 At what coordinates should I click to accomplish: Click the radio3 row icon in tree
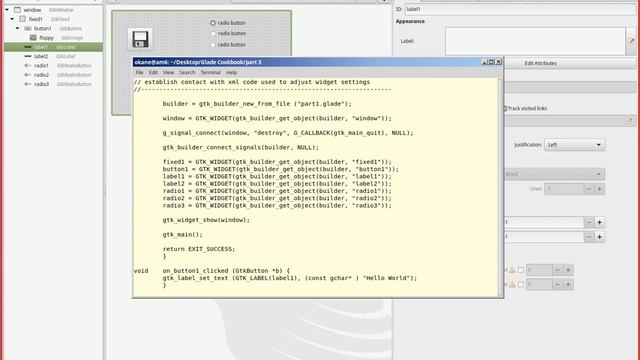tap(28, 84)
